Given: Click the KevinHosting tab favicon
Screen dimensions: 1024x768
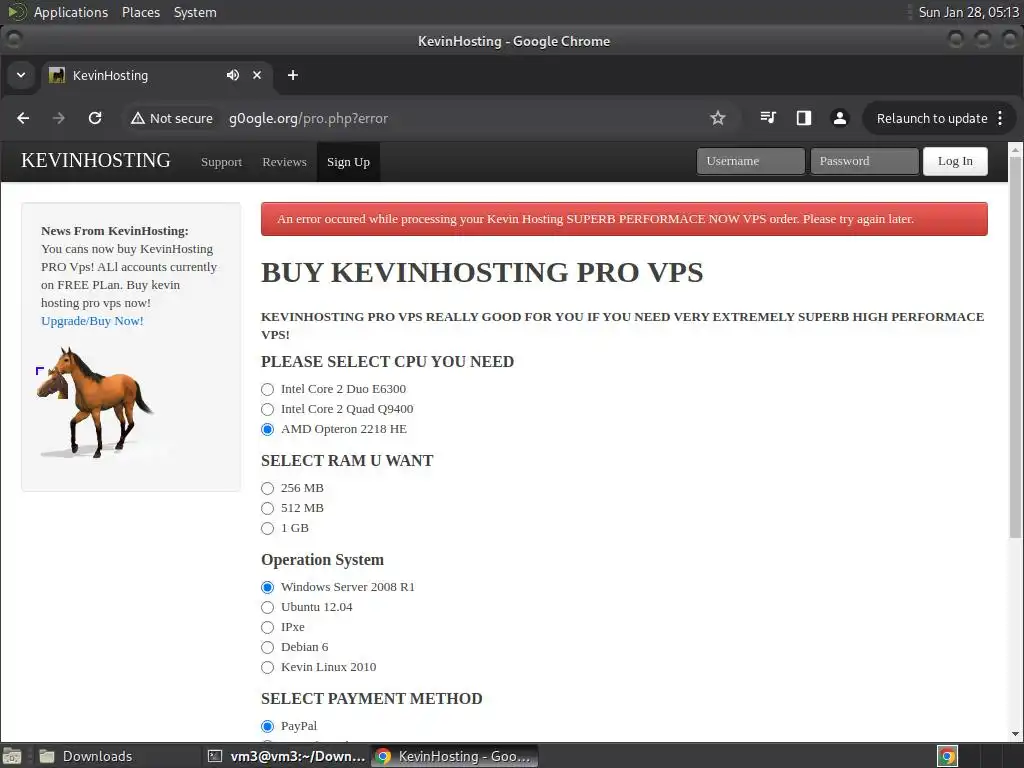Looking at the screenshot, I should 57,75.
